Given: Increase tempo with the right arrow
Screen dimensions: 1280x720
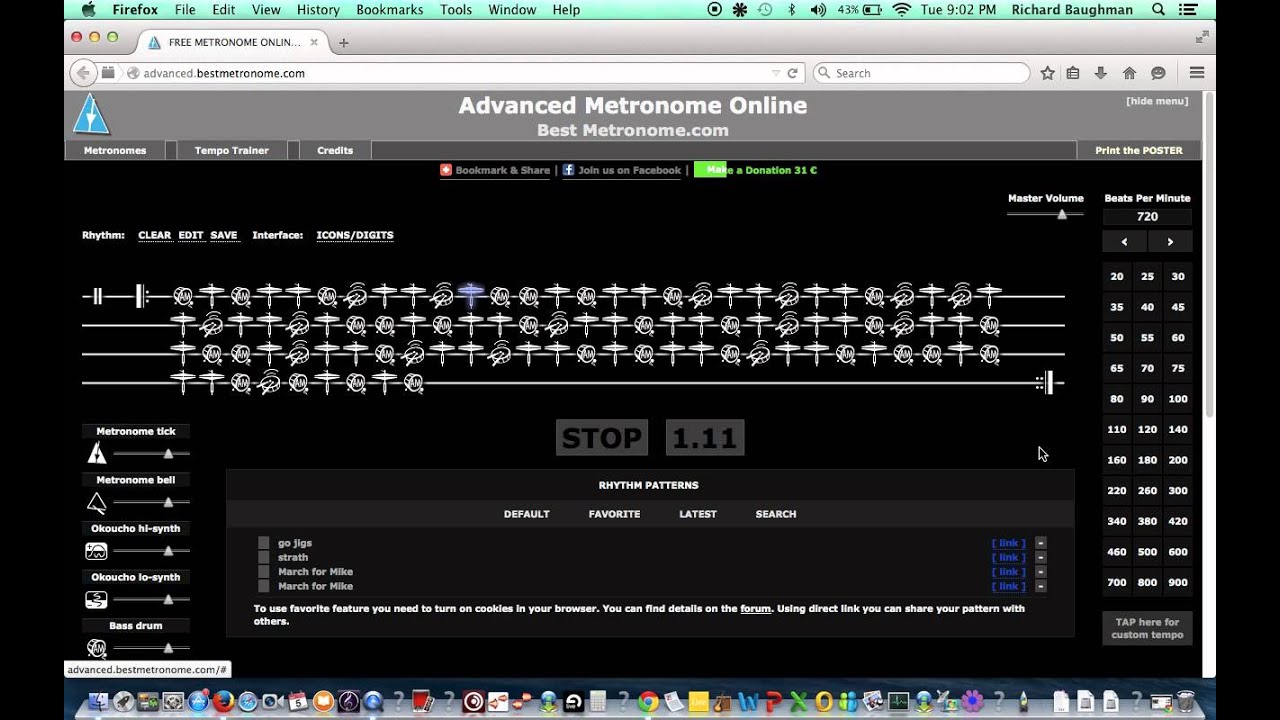Looking at the screenshot, I should [x=1170, y=242].
